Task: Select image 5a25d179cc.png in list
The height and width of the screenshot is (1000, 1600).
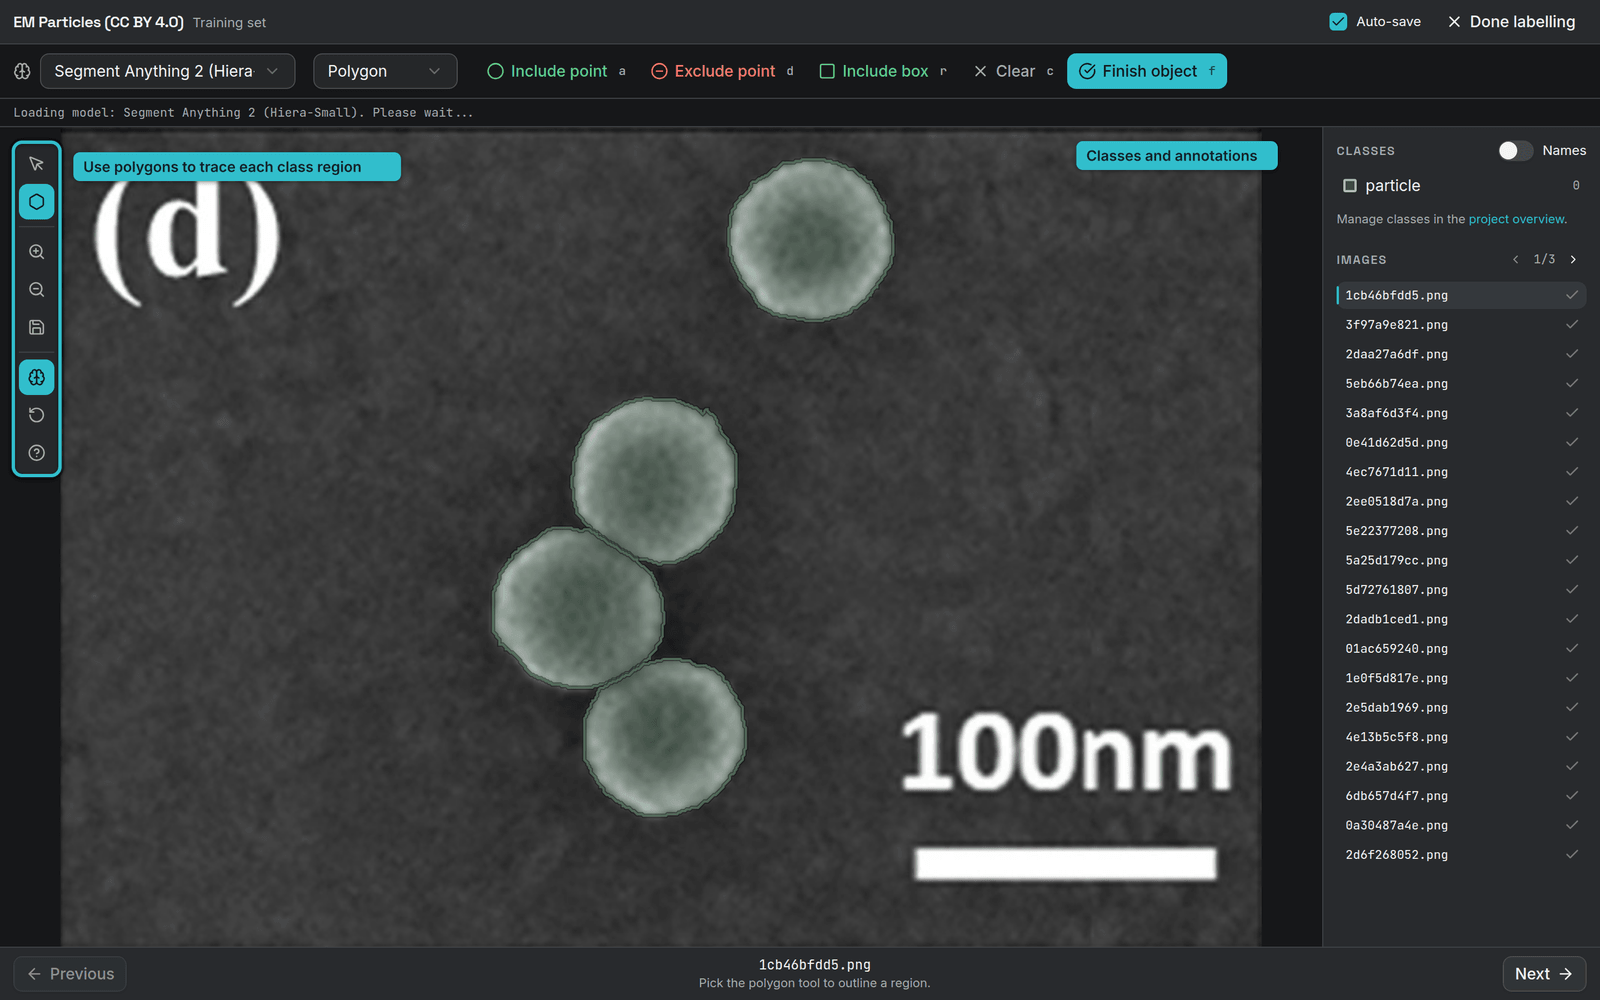Action: click(1461, 560)
